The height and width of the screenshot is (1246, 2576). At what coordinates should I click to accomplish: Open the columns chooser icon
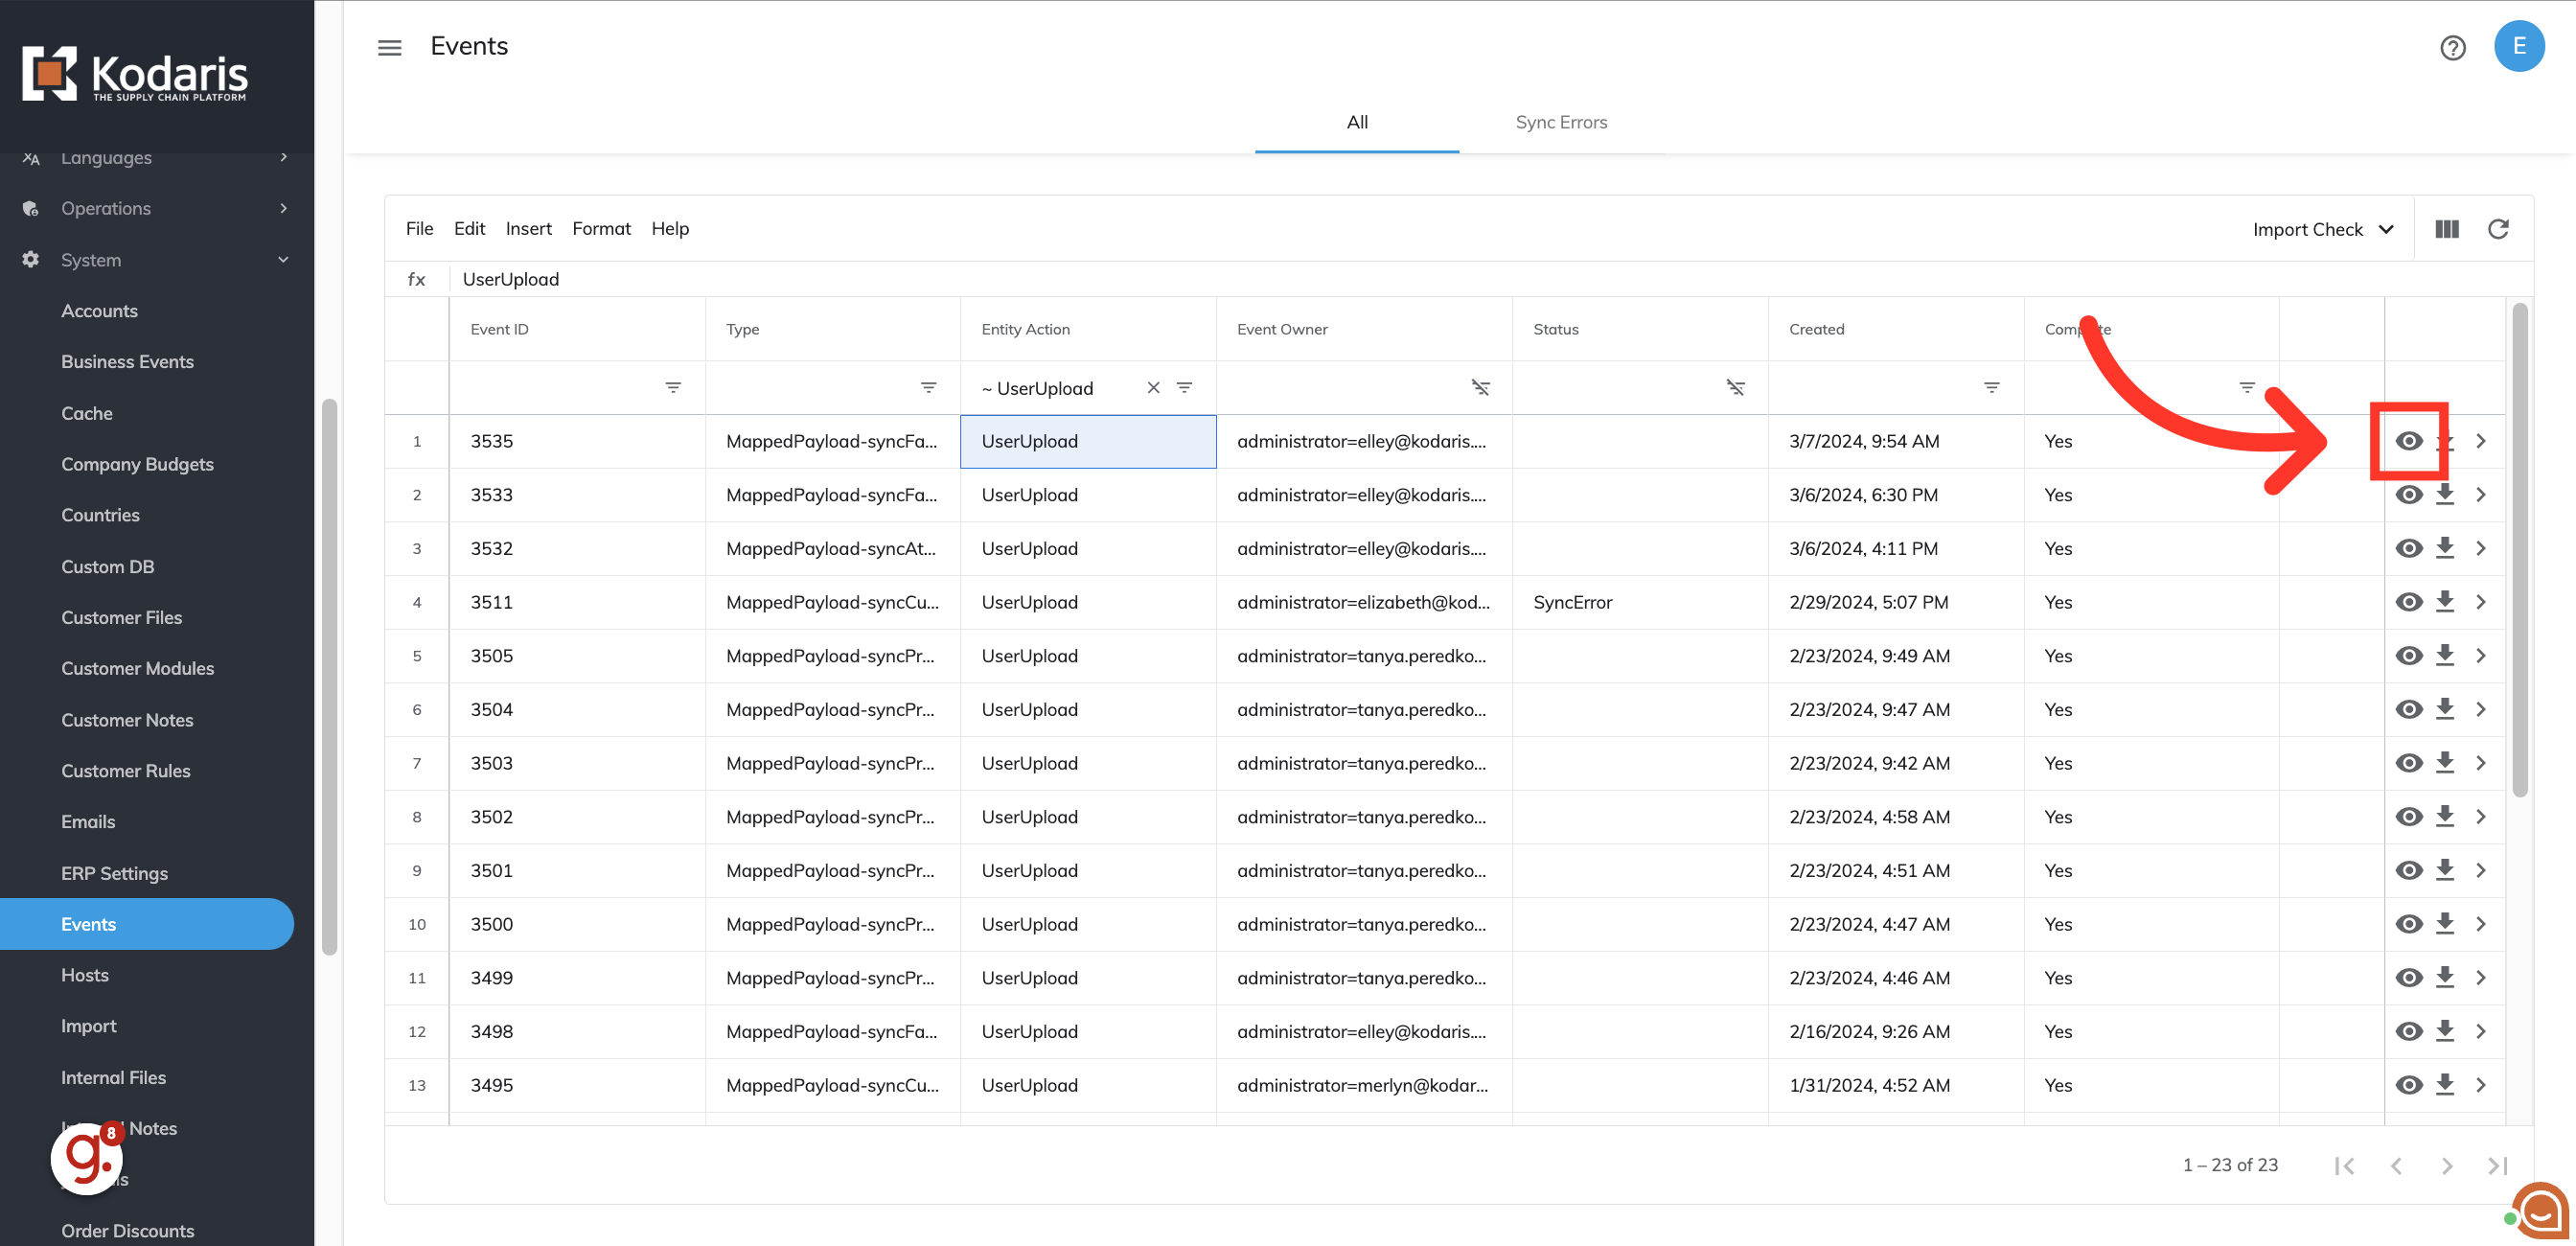pos(2446,229)
